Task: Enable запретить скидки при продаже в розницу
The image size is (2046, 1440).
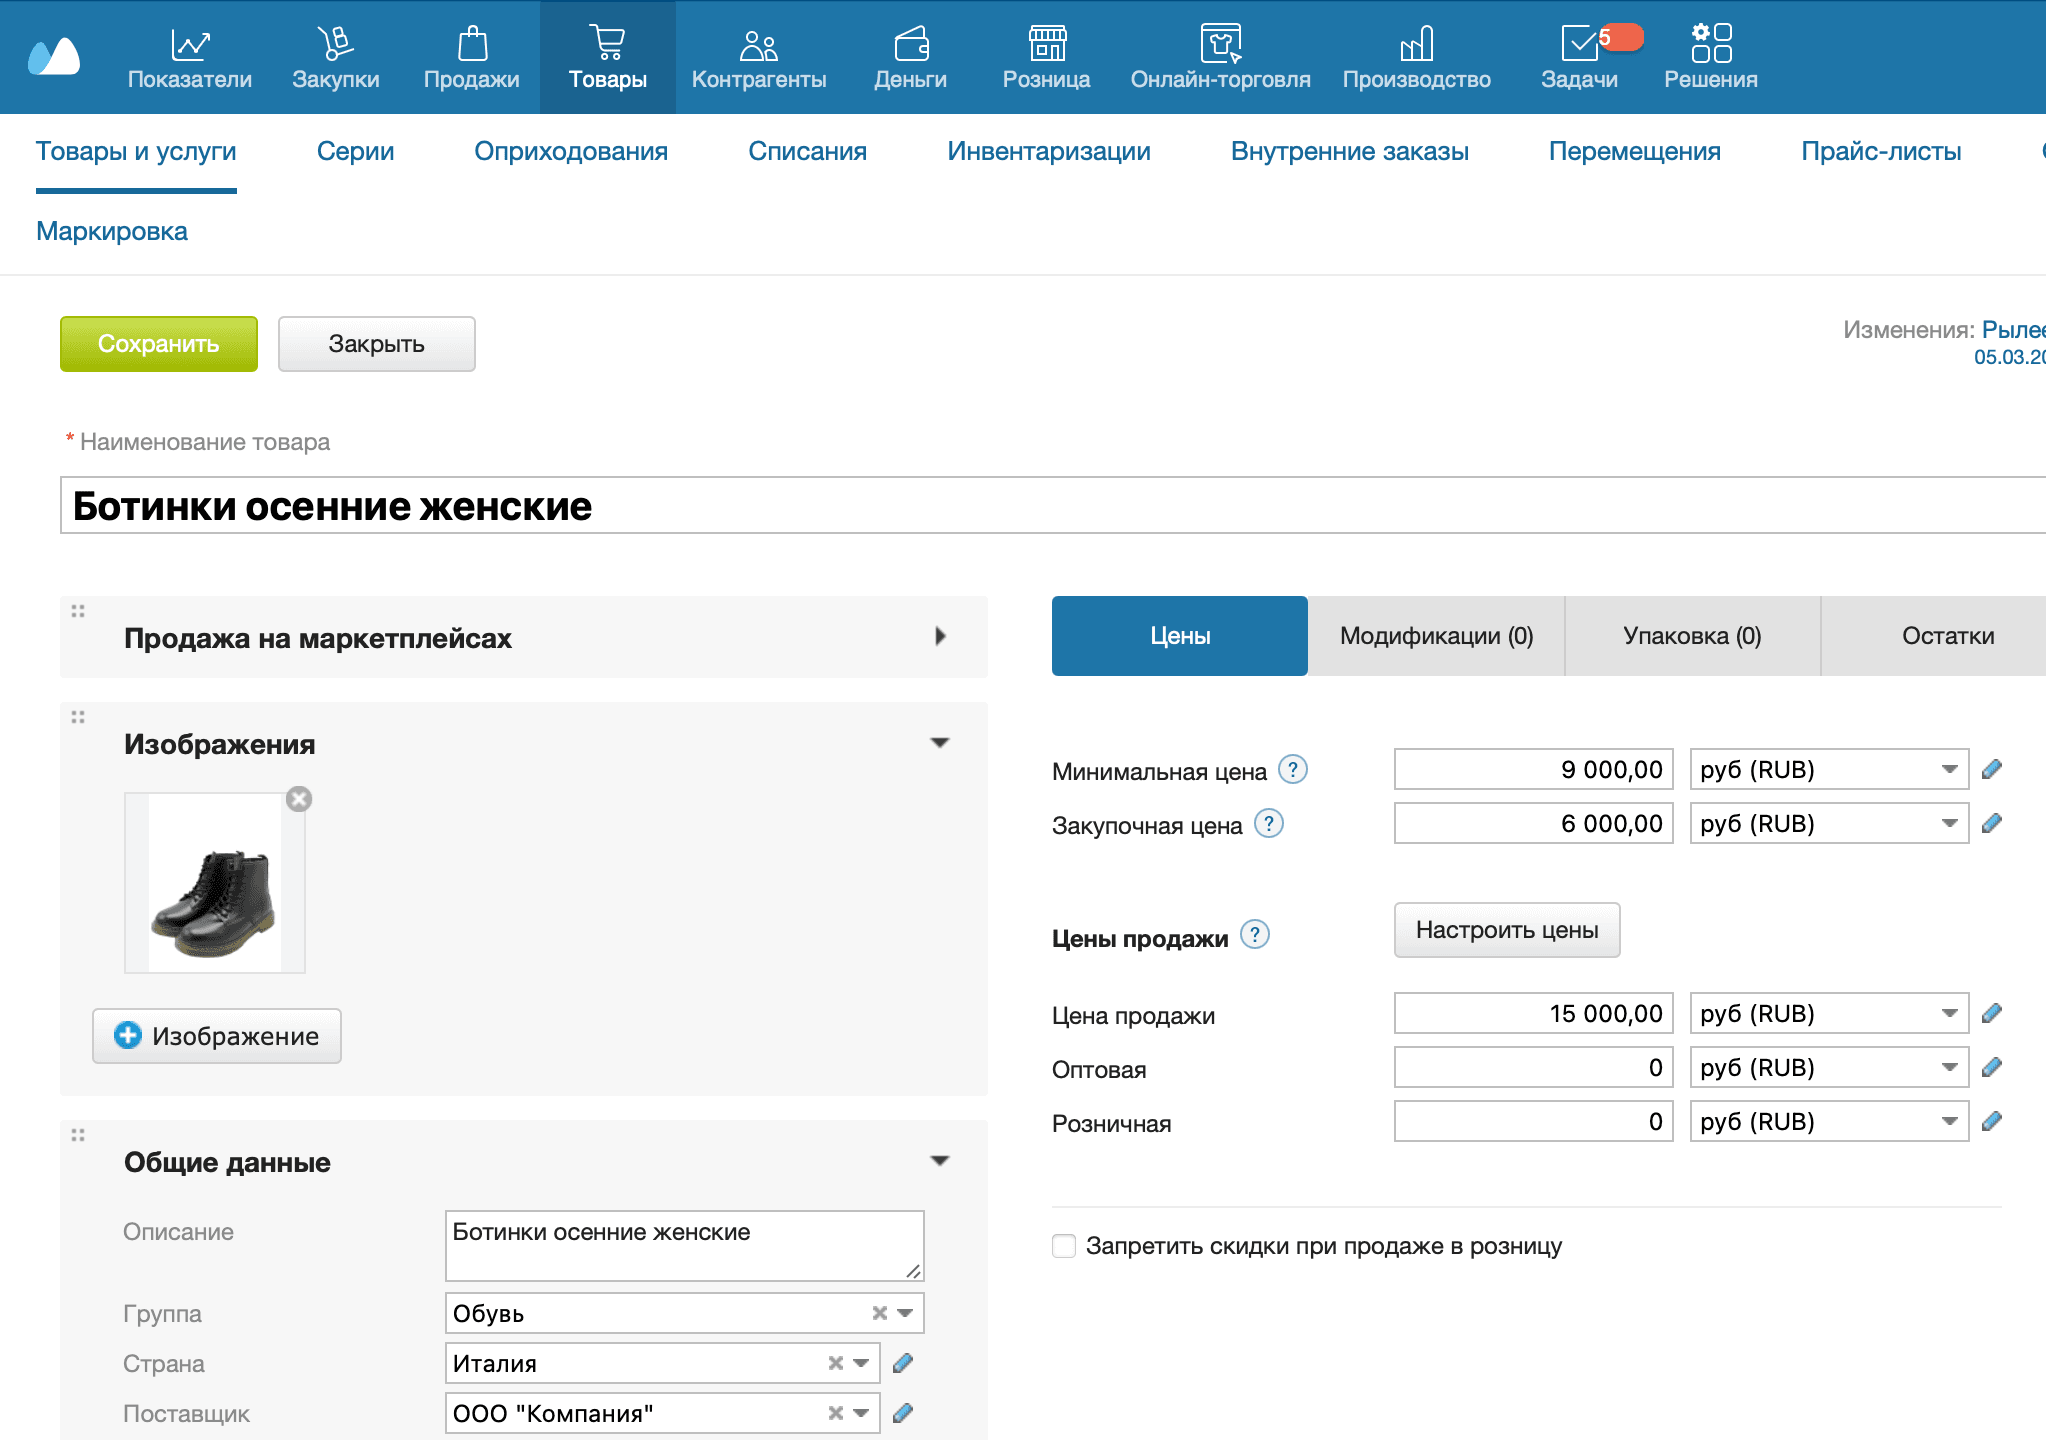Action: point(1063,1245)
